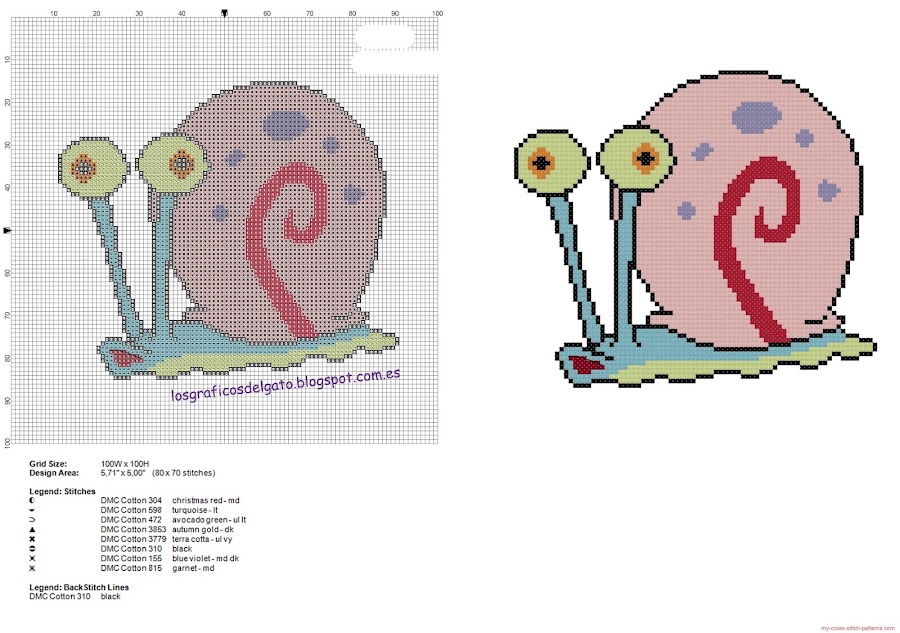Screen dimensions: 900x633
Task: Click the snail preview image on the right
Action: (x=695, y=231)
